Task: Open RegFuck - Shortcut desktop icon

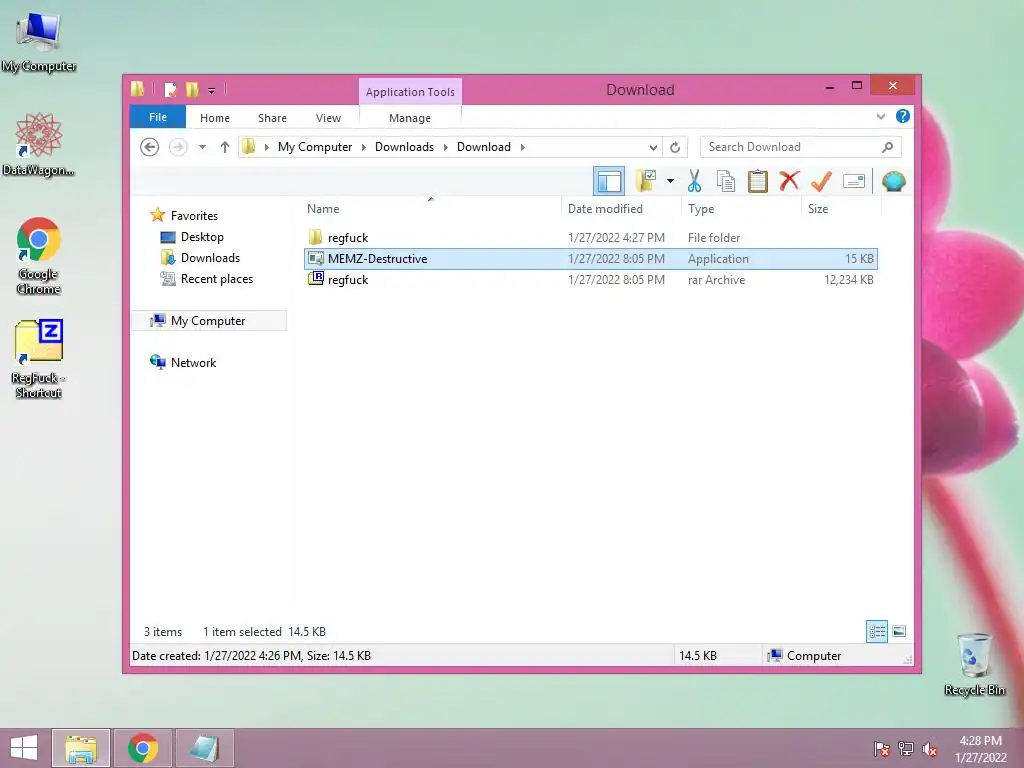Action: click(x=39, y=359)
